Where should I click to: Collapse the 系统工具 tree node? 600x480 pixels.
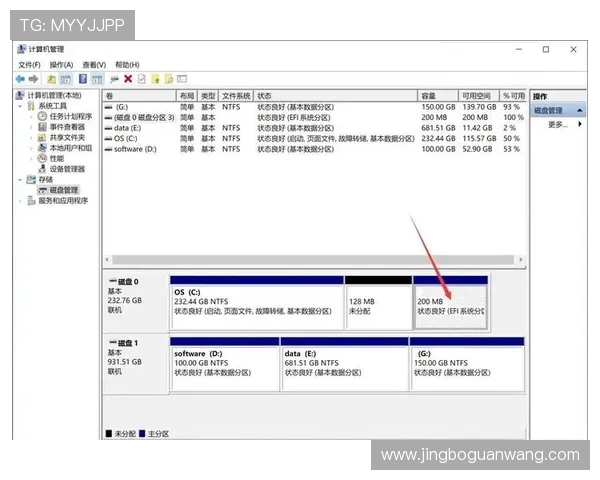pos(20,106)
